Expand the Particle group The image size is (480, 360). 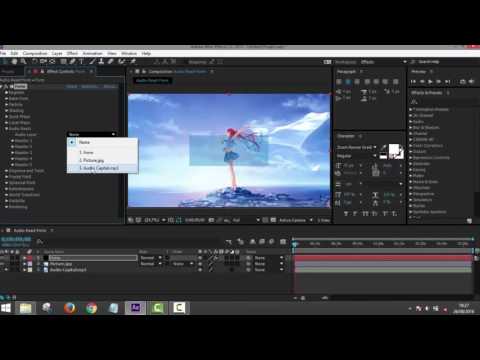click(x=6, y=105)
